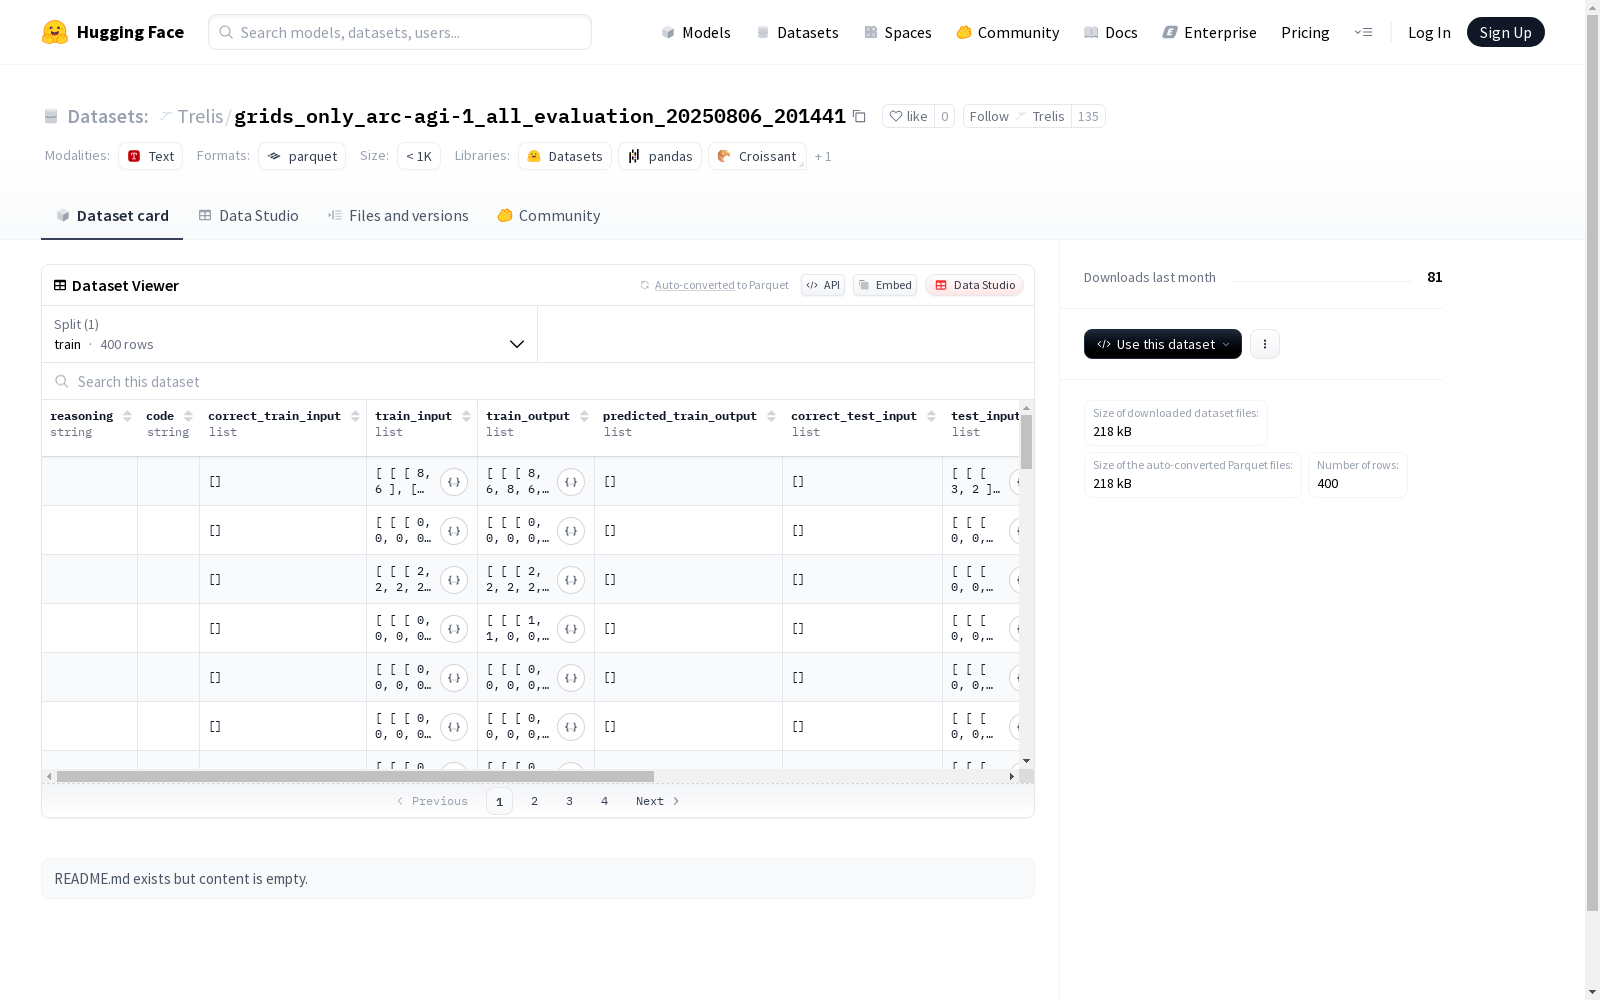This screenshot has width=1600, height=1000.
Task: Open the Pricing page
Action: coord(1305,32)
